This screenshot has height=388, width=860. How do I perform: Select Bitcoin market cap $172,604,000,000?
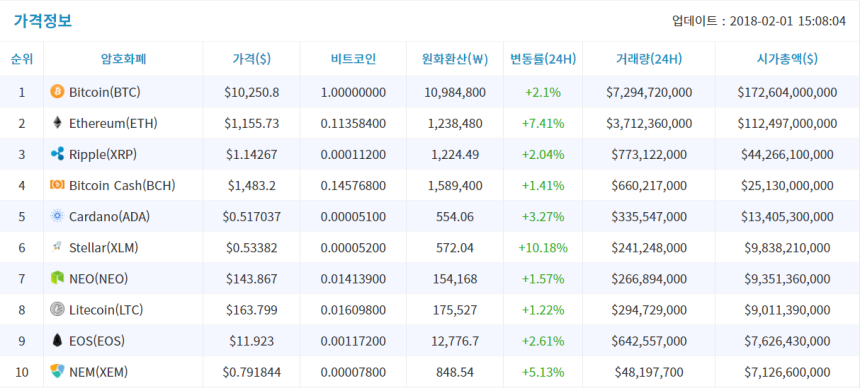click(x=787, y=92)
